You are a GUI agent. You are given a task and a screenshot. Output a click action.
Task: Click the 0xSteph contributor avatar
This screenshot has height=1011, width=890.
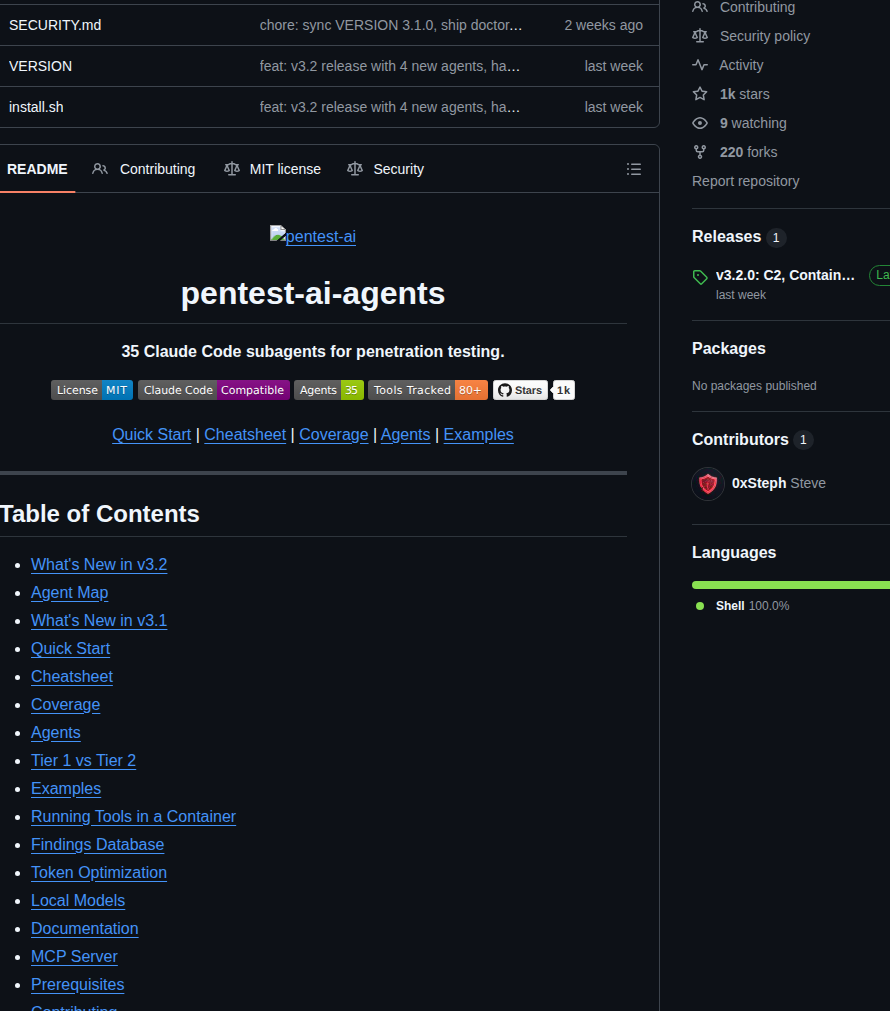pos(707,484)
